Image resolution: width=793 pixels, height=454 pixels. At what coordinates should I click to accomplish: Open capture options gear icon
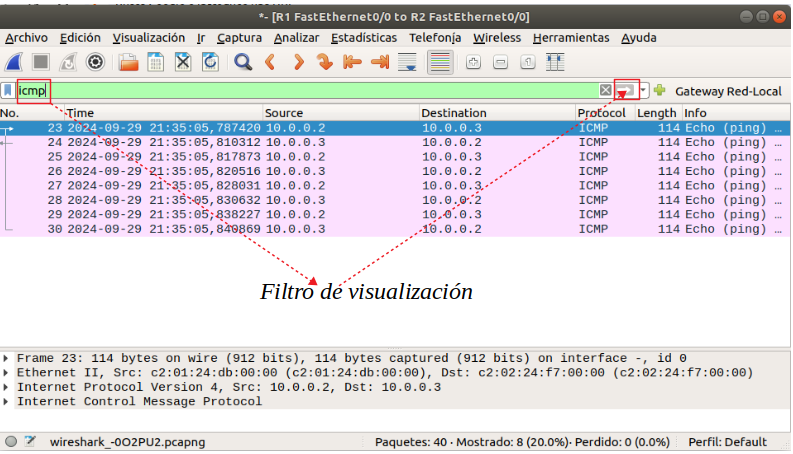(95, 62)
